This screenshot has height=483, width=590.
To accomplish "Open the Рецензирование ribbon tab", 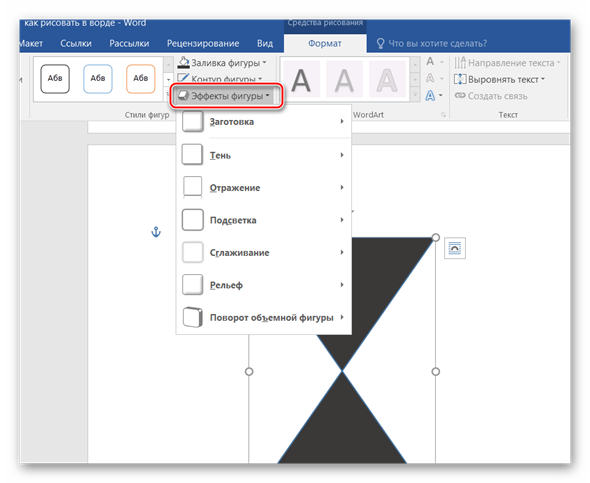I will pos(203,44).
